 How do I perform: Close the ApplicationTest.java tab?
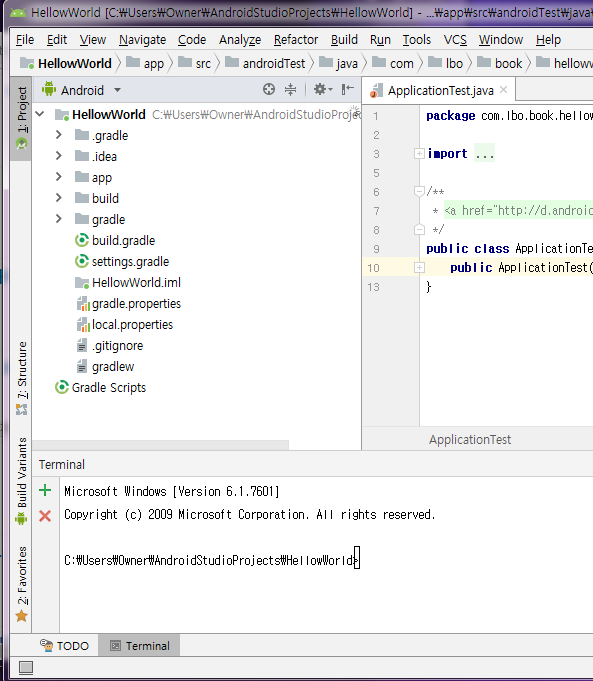(504, 89)
